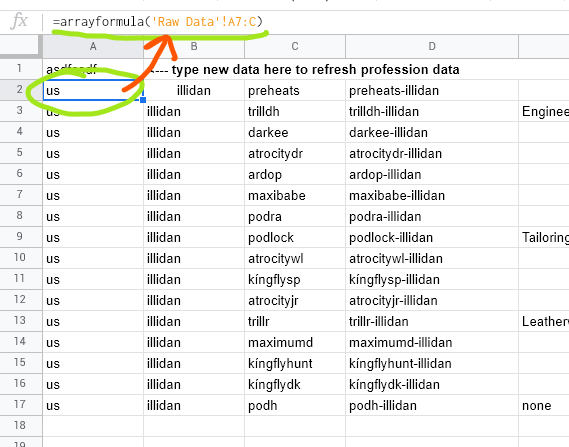Click the cell with 'podra'
This screenshot has height=447, width=569.
(x=295, y=217)
